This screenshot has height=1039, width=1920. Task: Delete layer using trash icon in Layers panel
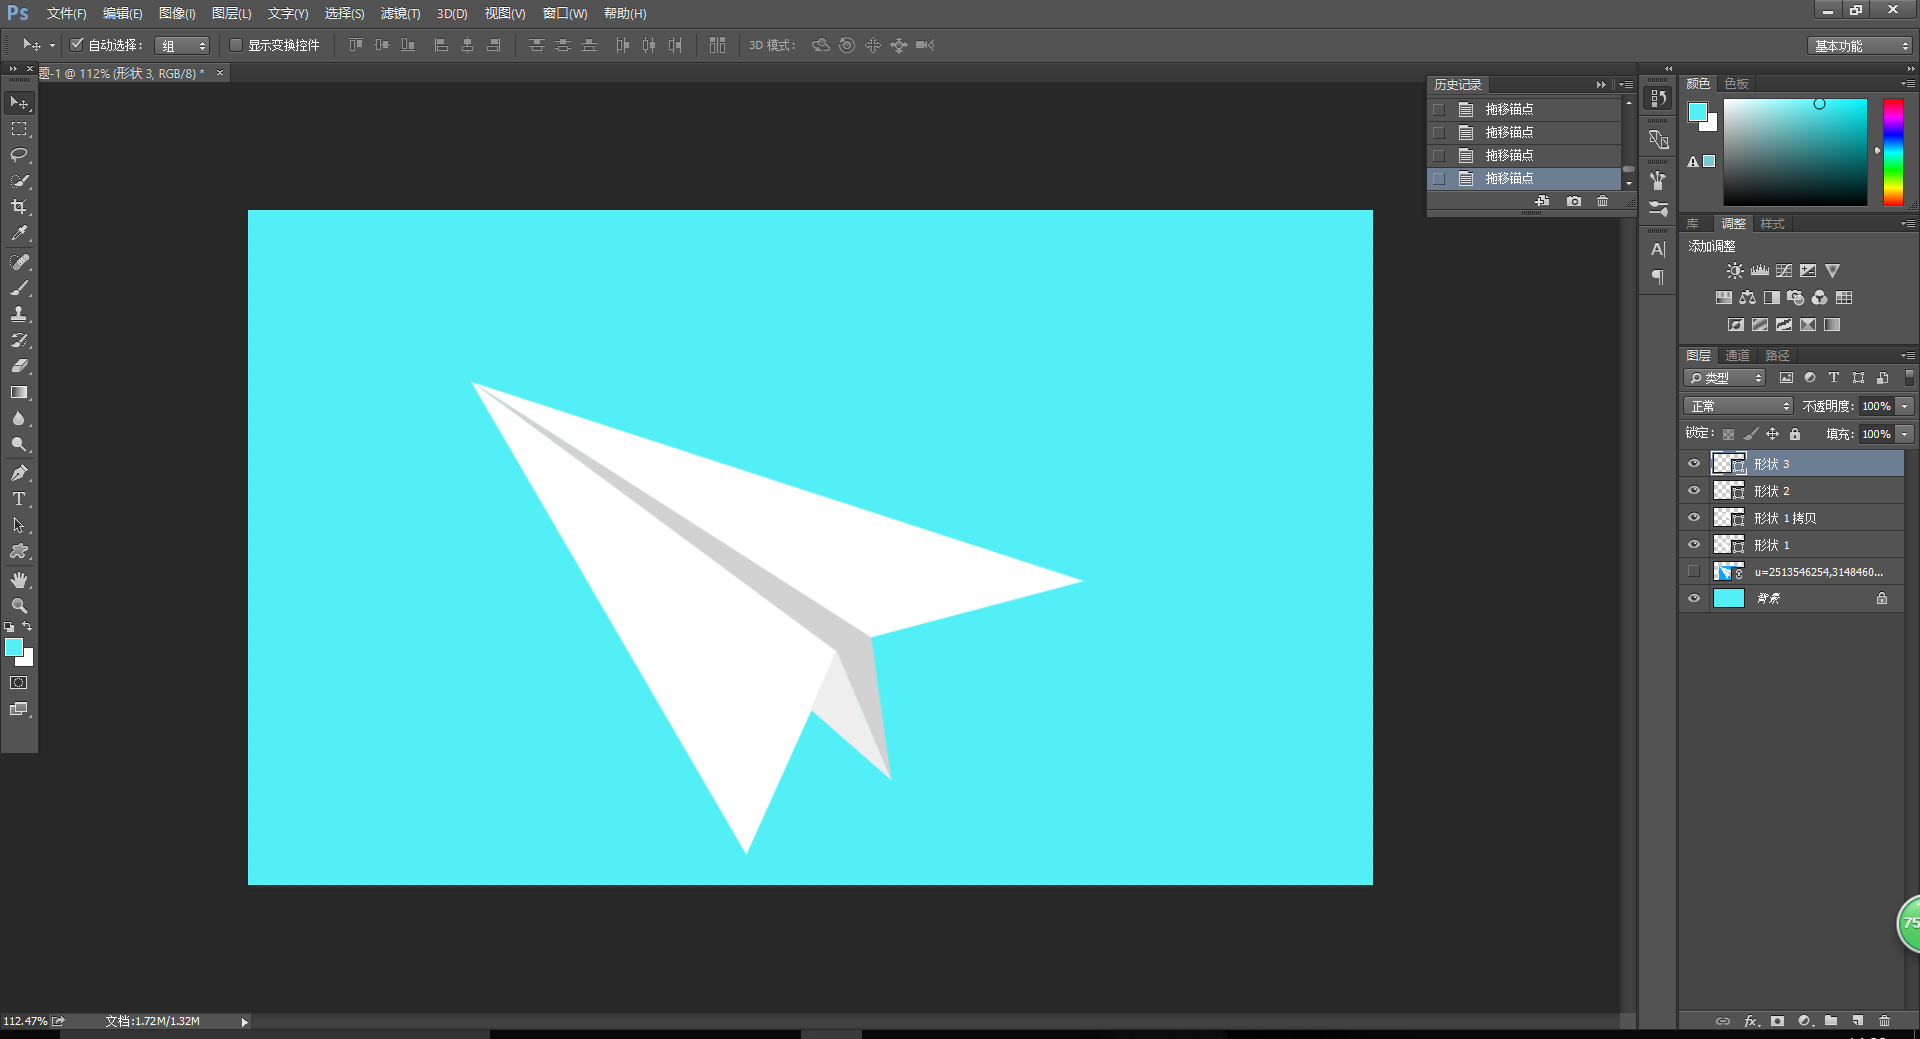[1884, 1021]
